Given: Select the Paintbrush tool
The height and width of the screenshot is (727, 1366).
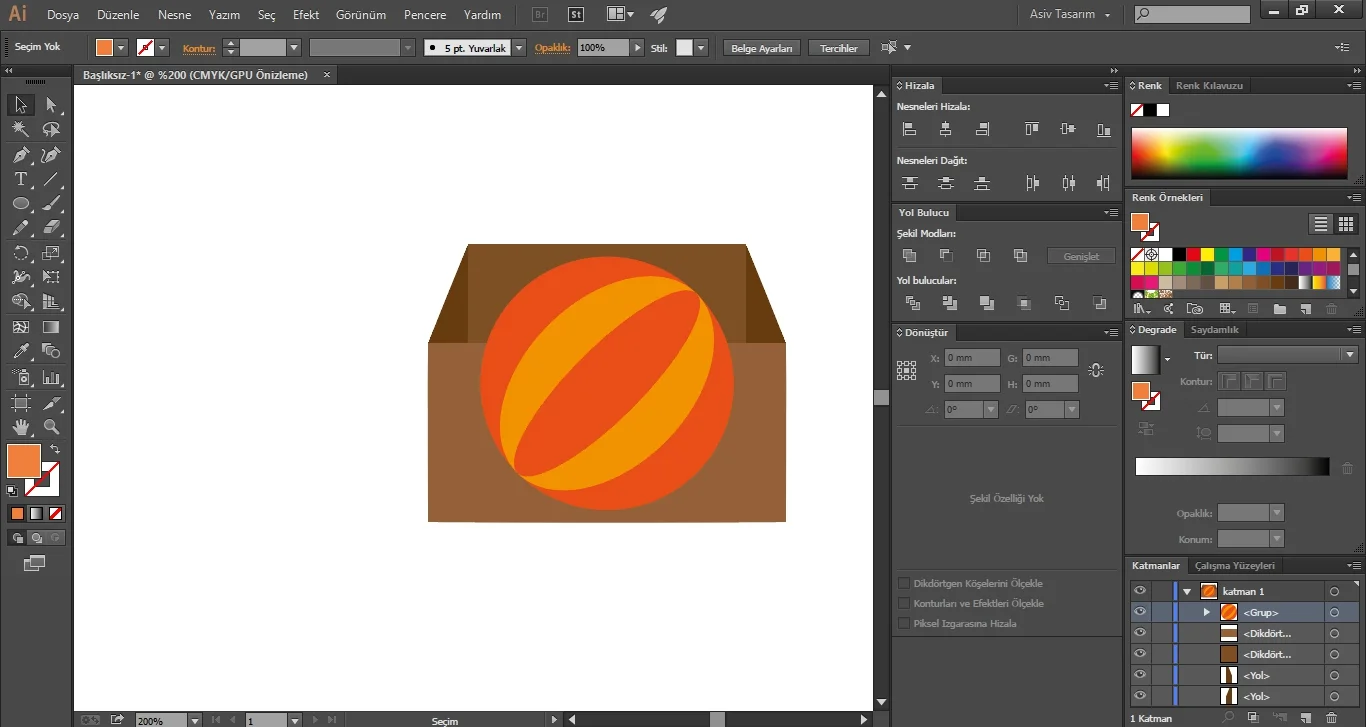Looking at the screenshot, I should point(51,203).
